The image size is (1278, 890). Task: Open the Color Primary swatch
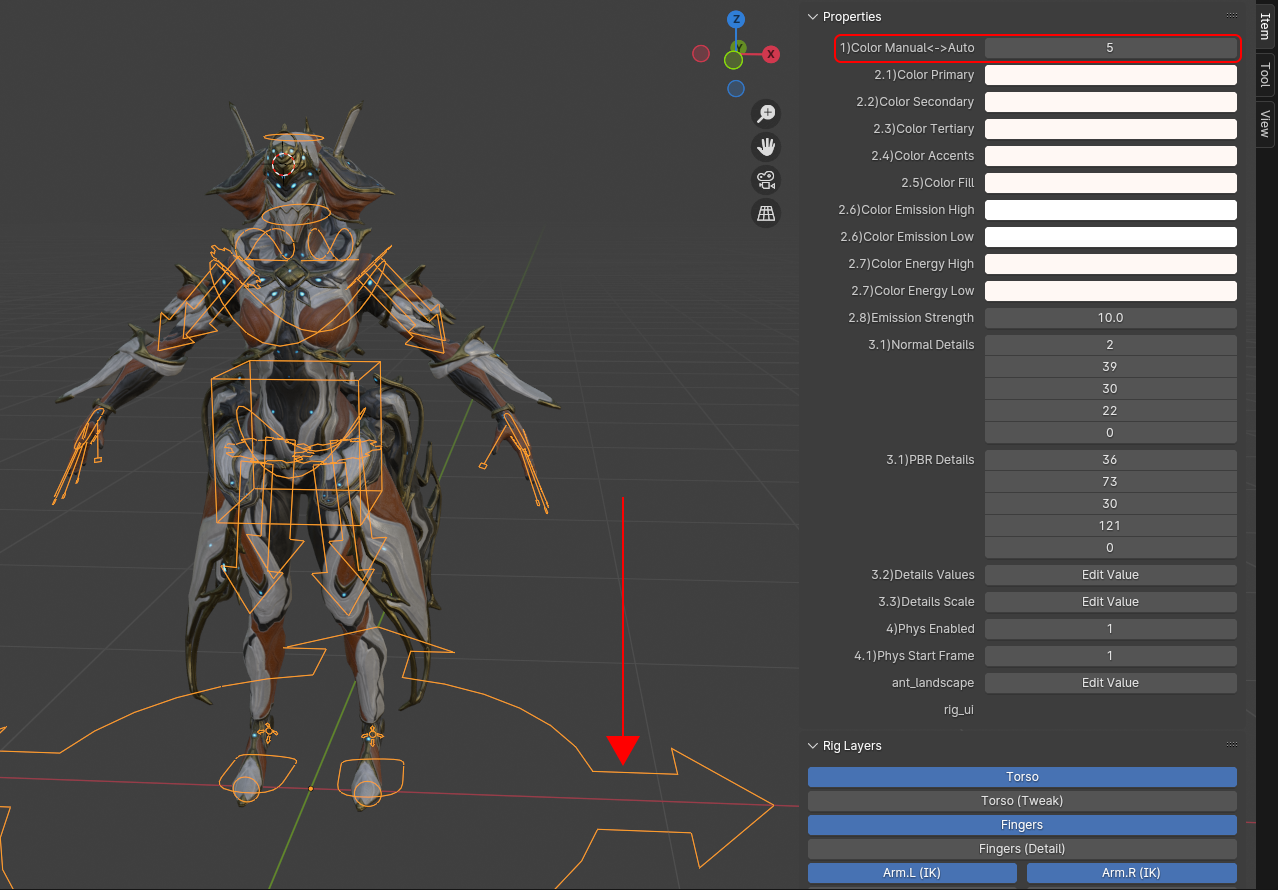point(1111,75)
